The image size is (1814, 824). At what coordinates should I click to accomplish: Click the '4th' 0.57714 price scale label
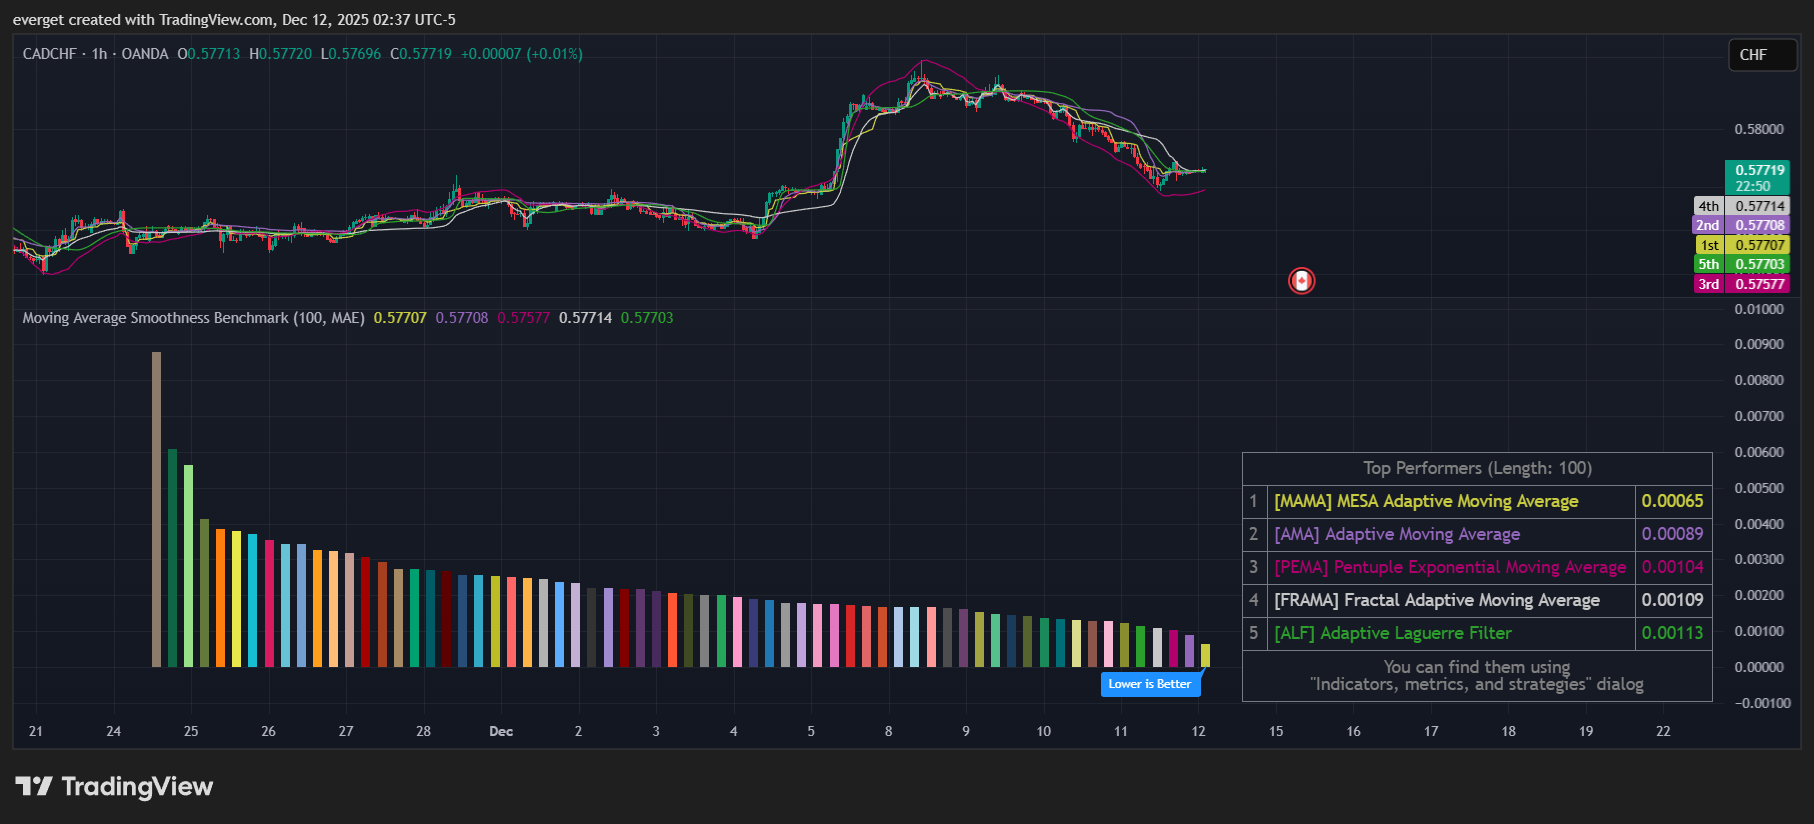[1741, 206]
